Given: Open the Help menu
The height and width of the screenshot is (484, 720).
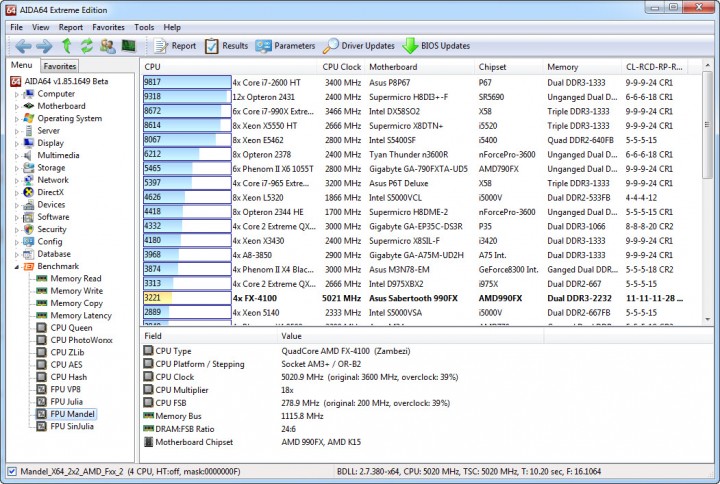Looking at the screenshot, I should [172, 27].
